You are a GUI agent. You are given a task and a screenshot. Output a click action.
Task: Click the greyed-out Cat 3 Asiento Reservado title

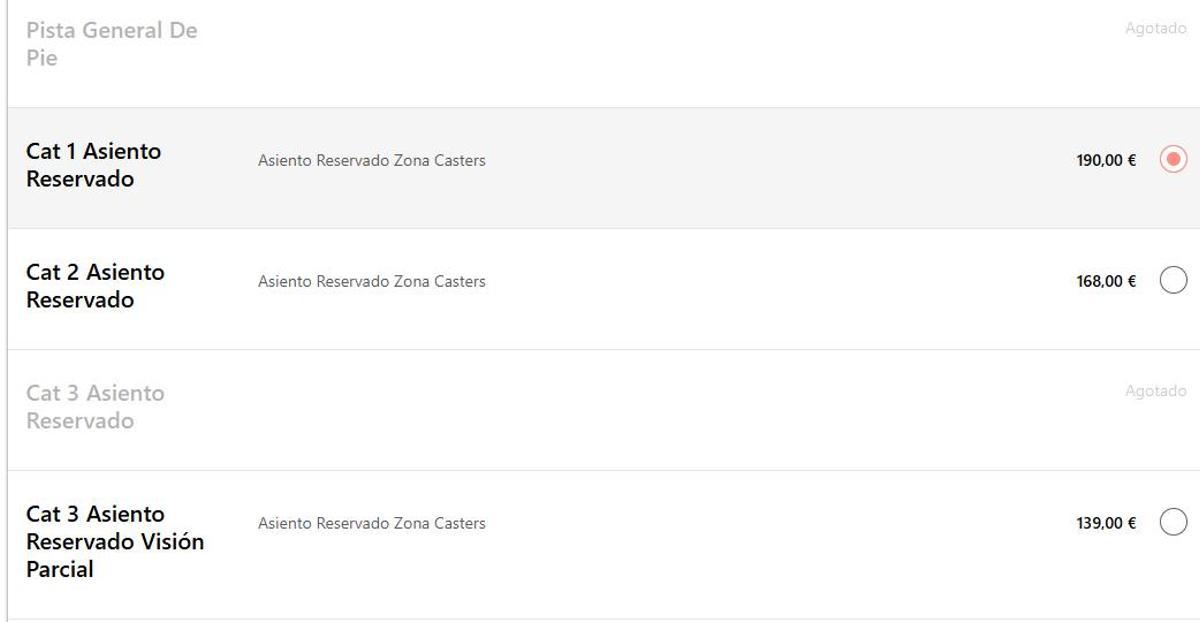pos(96,407)
